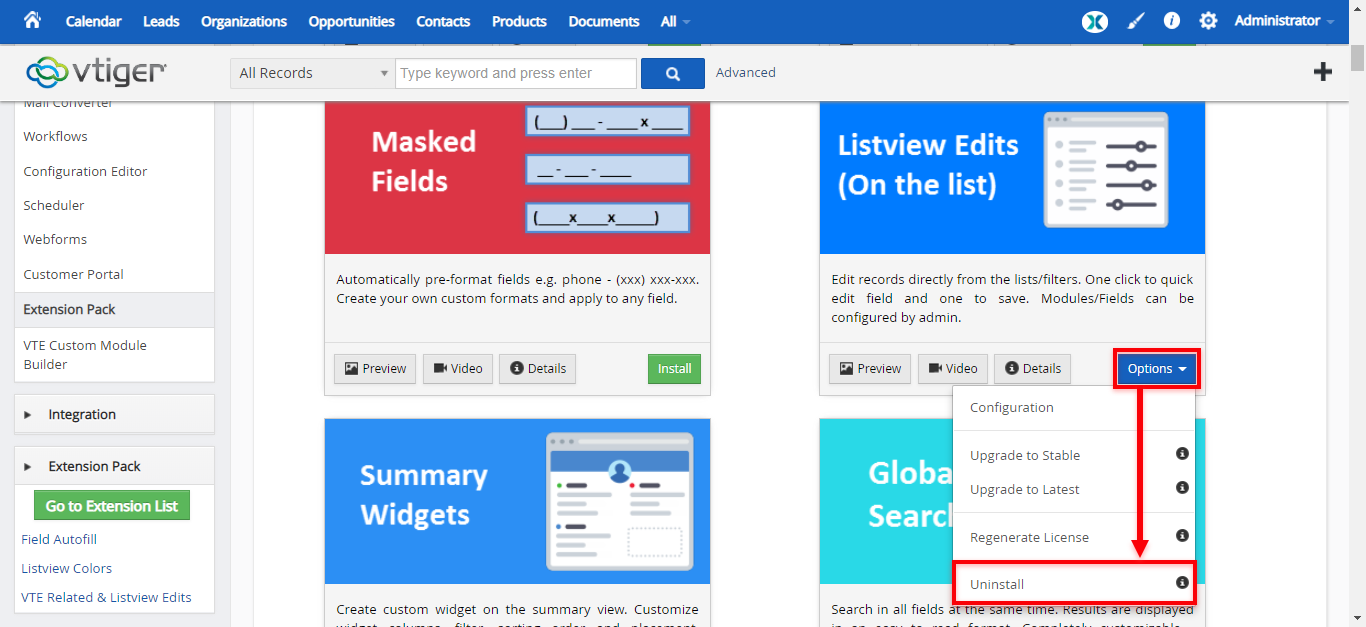
Task: Click Go to Extension List button
Action: (x=112, y=506)
